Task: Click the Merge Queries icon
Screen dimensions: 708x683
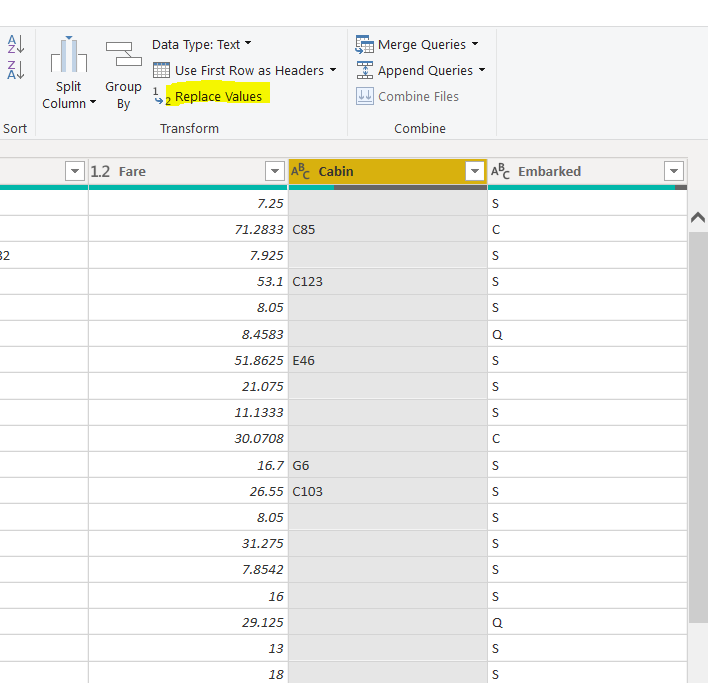Action: (x=364, y=44)
